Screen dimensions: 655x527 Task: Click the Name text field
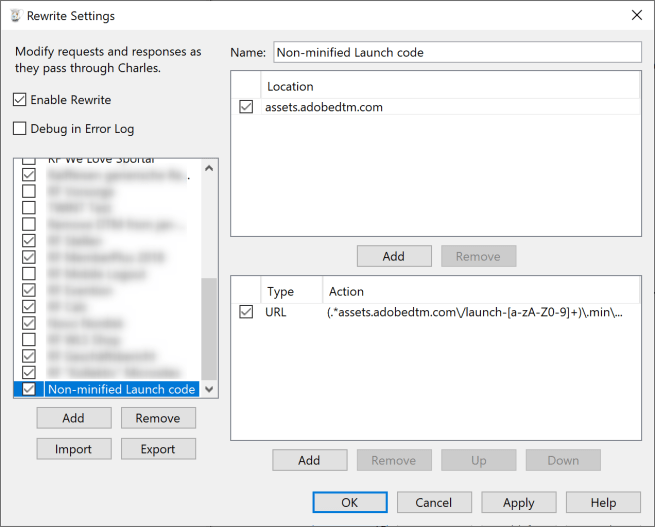[456, 52]
